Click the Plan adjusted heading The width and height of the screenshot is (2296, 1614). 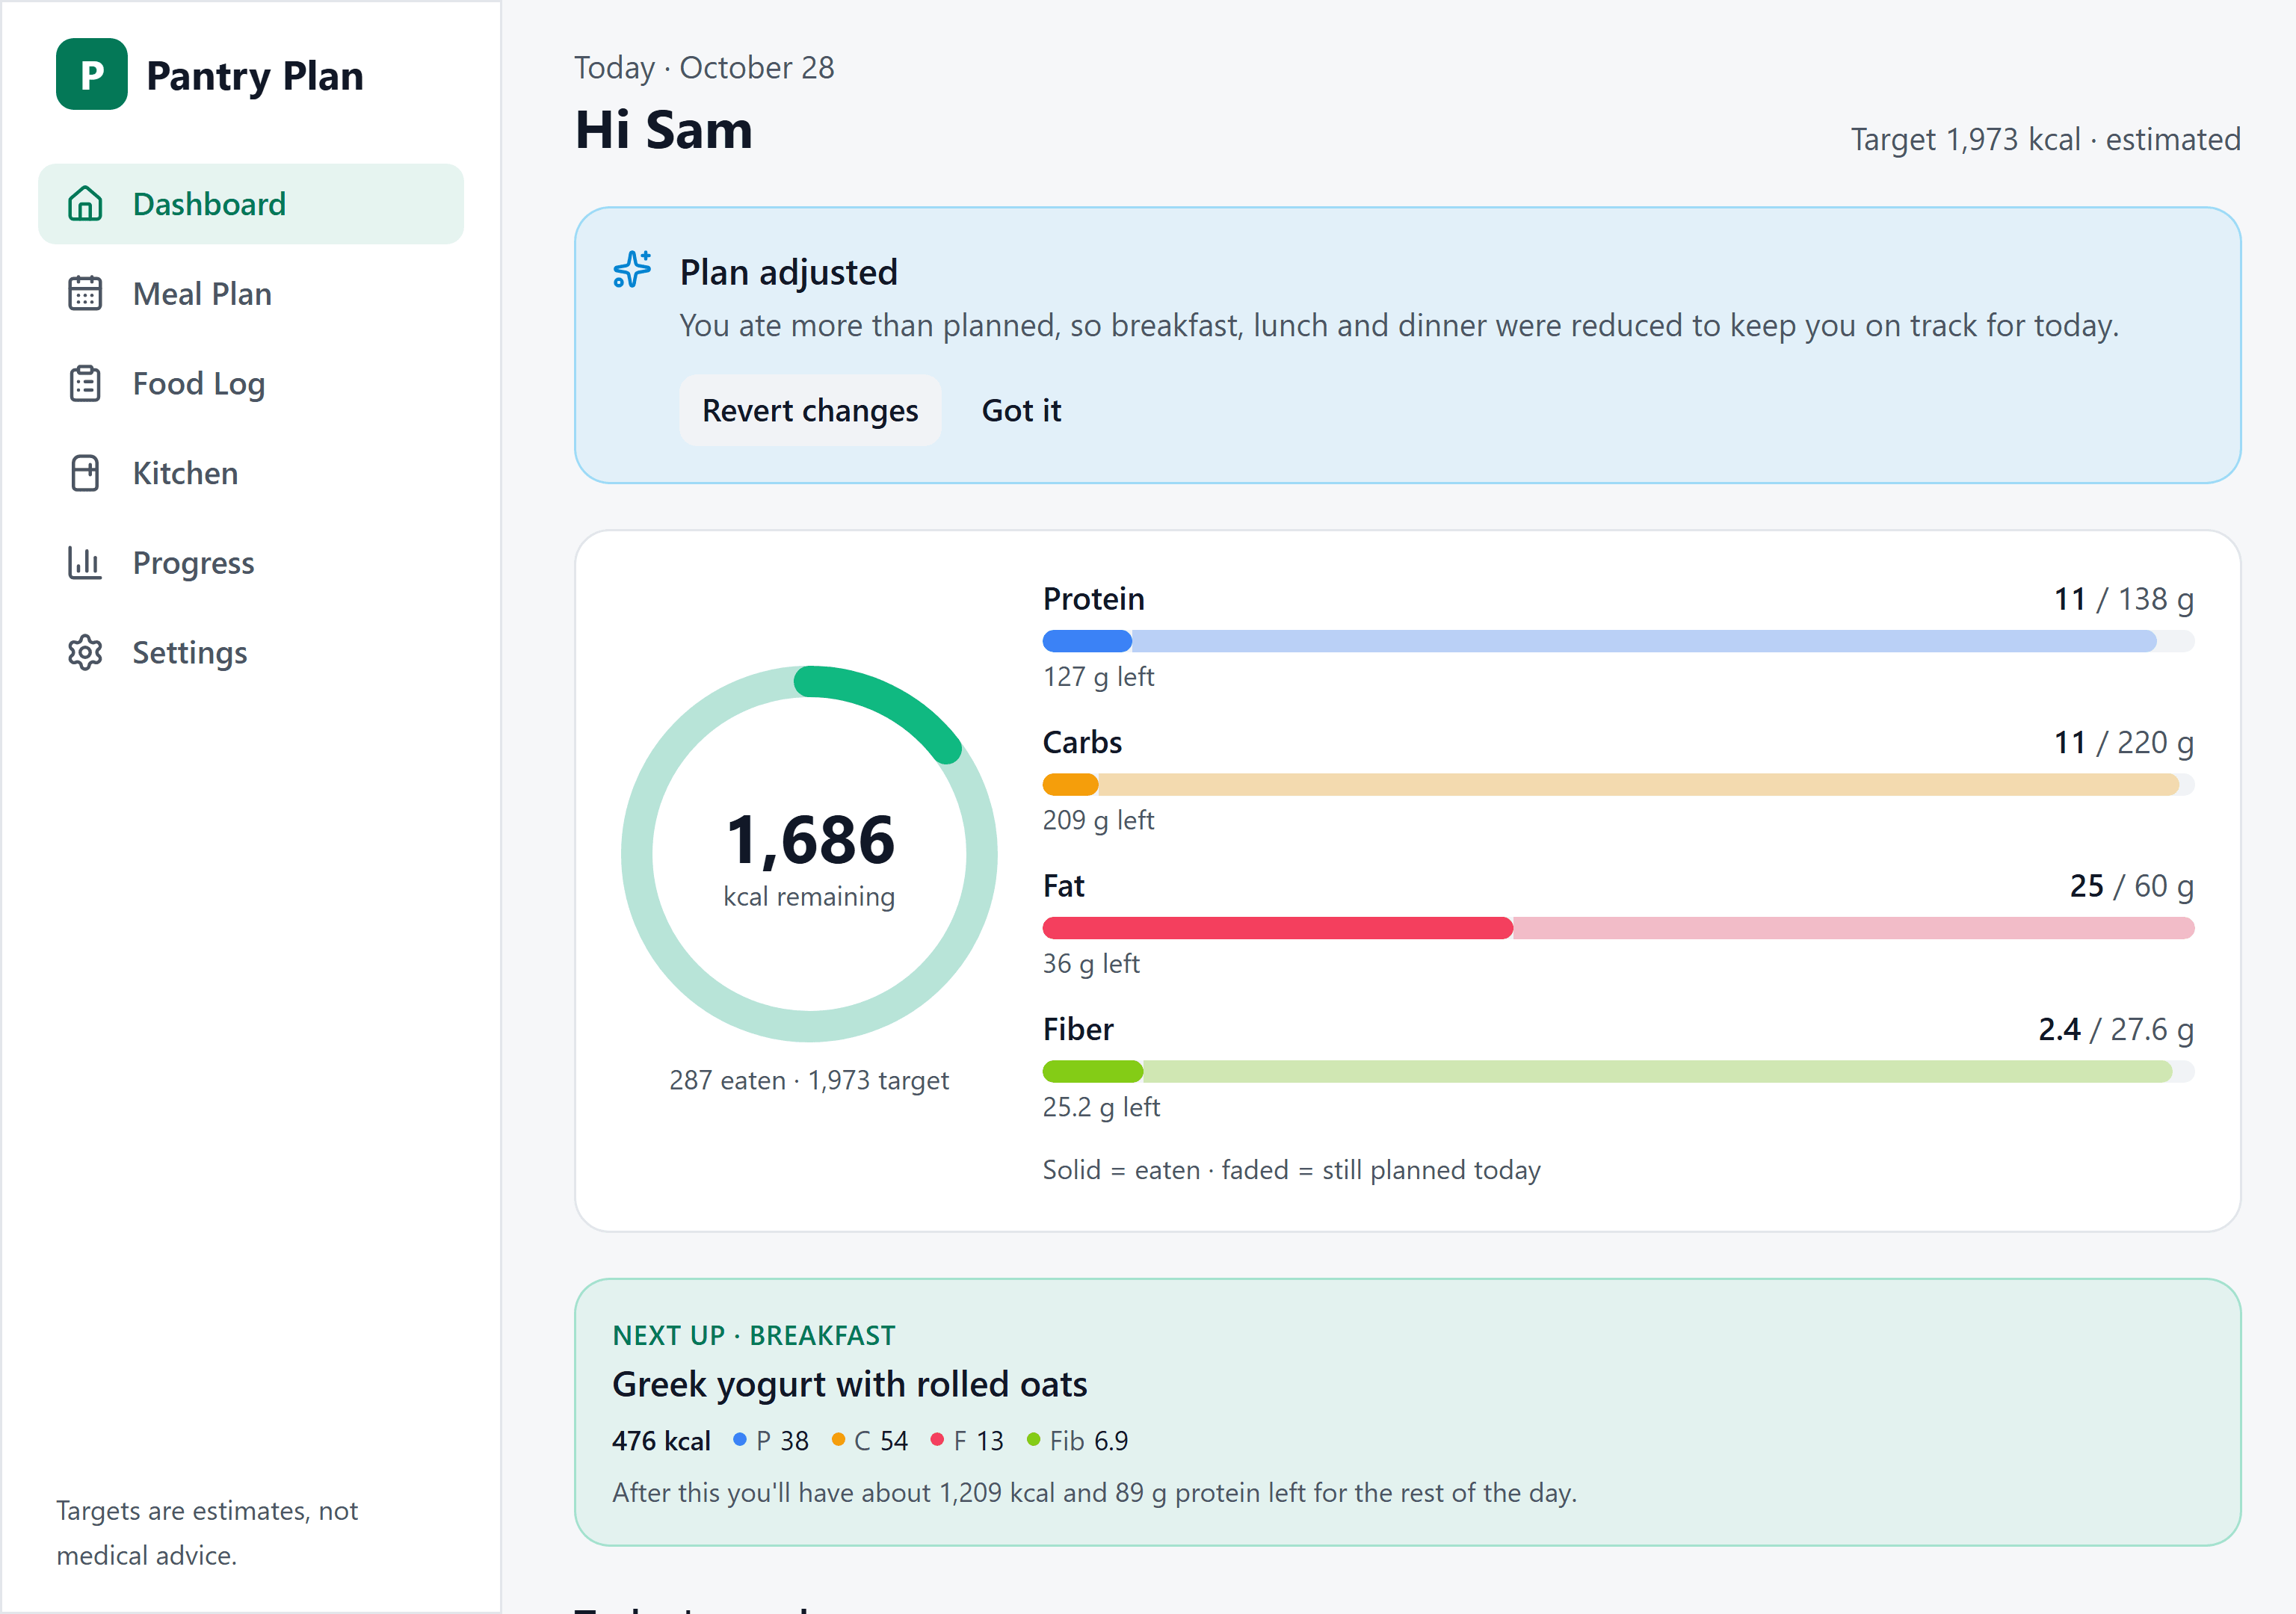pos(789,272)
